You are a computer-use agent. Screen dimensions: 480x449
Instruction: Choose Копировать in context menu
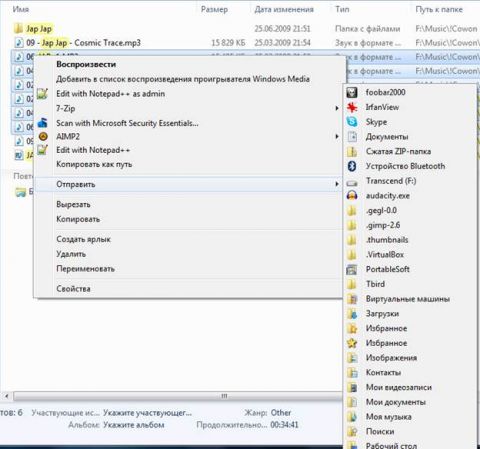click(x=78, y=219)
